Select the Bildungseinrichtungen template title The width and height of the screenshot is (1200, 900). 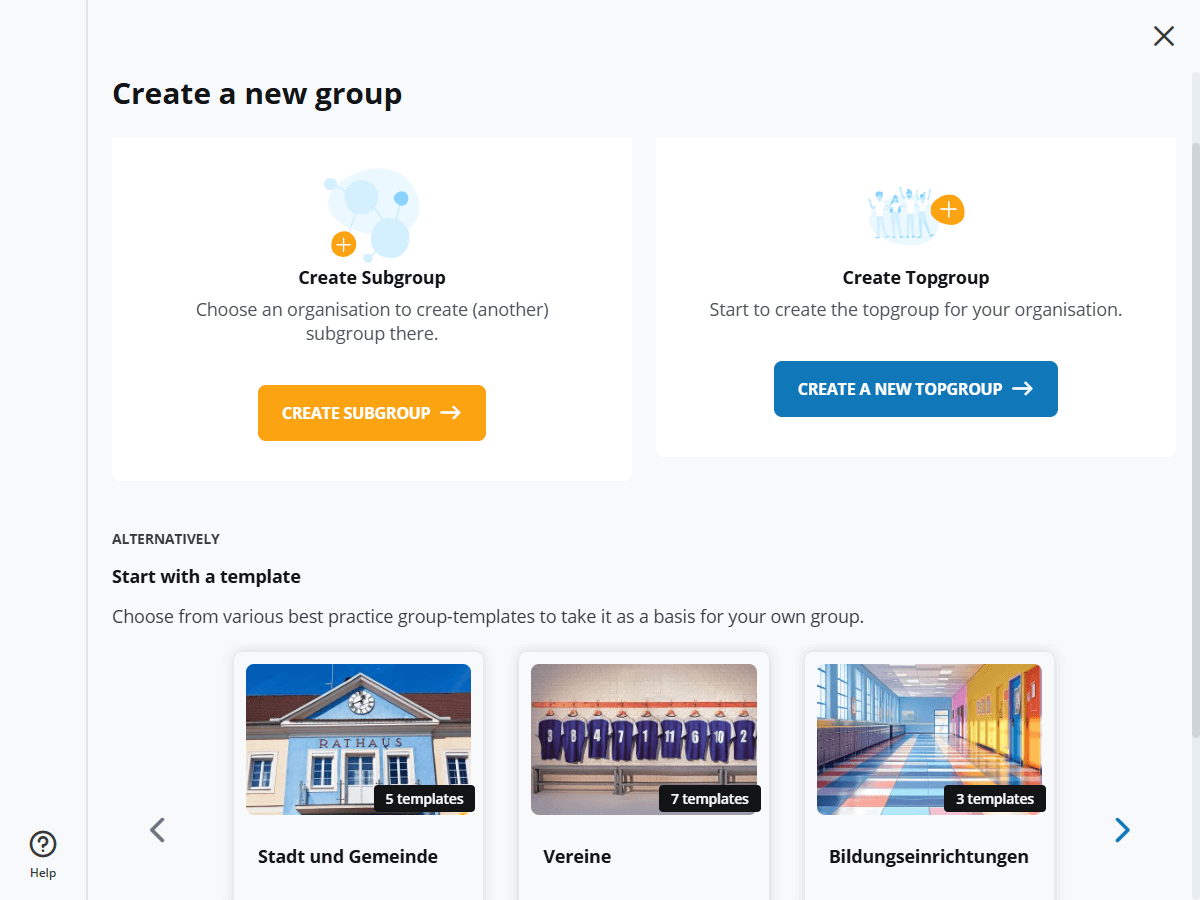[x=928, y=857]
